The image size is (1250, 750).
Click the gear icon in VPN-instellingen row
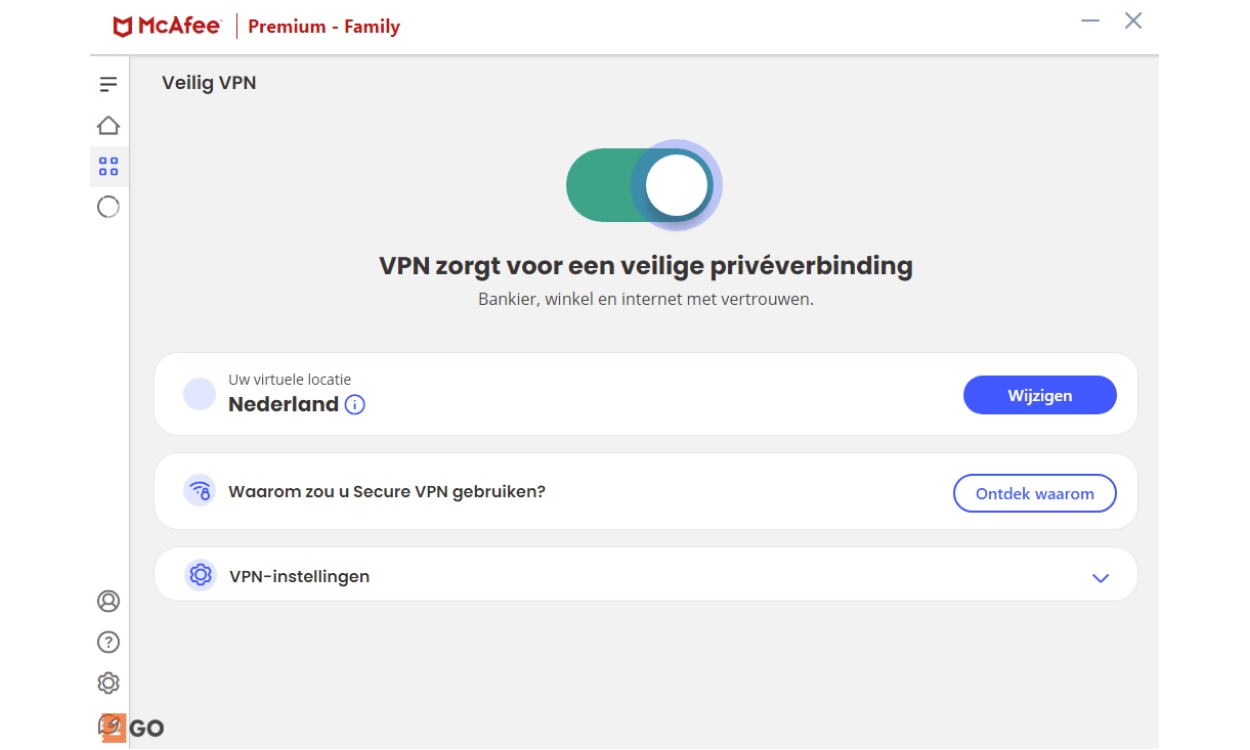point(200,575)
